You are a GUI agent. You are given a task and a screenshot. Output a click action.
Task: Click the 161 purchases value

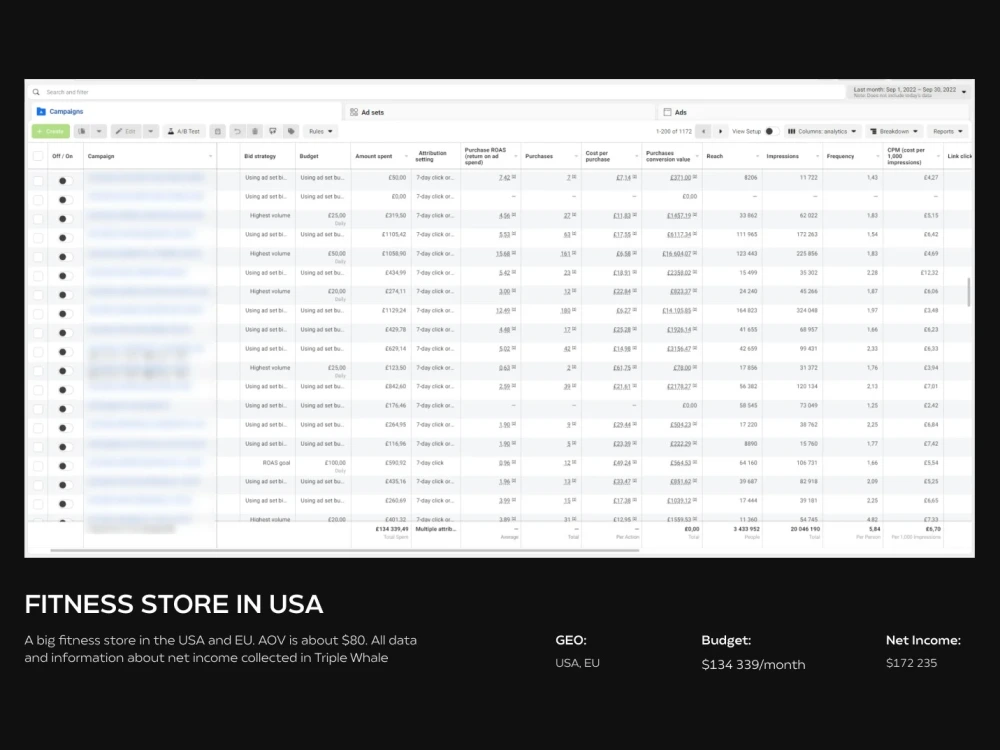pos(565,254)
